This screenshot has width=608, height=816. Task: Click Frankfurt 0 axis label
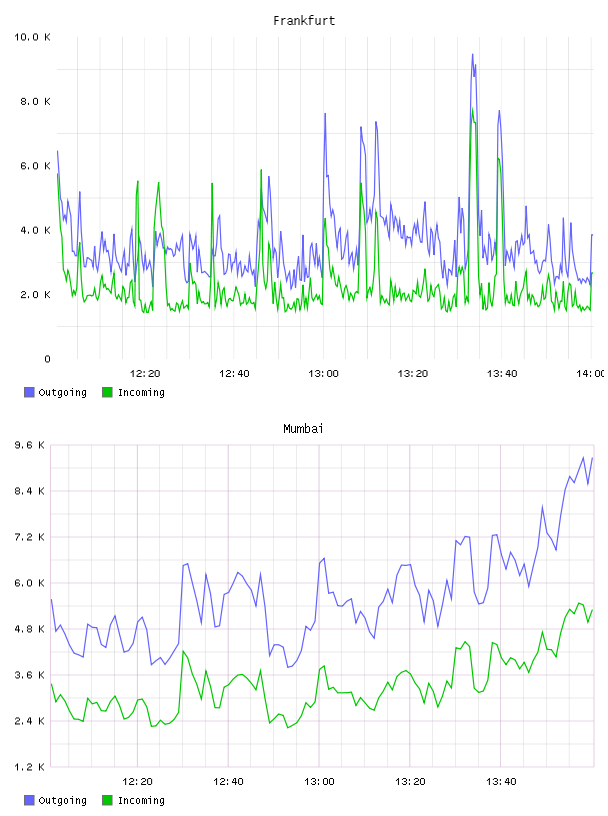[x=47, y=359]
